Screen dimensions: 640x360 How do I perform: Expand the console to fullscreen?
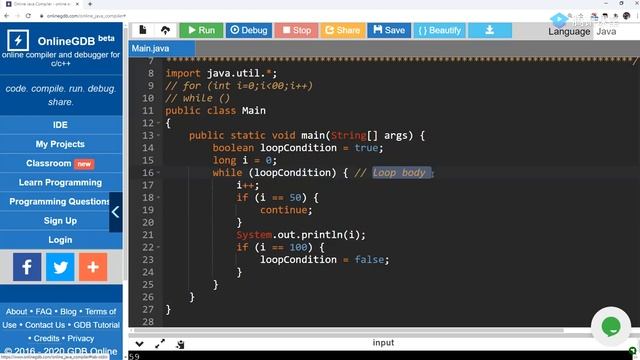click(160, 344)
